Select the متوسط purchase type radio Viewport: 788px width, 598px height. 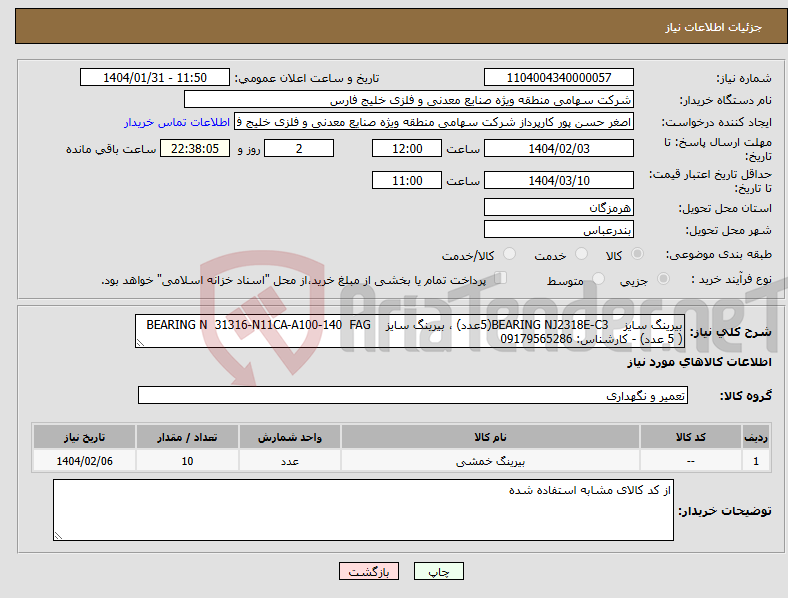598,278
